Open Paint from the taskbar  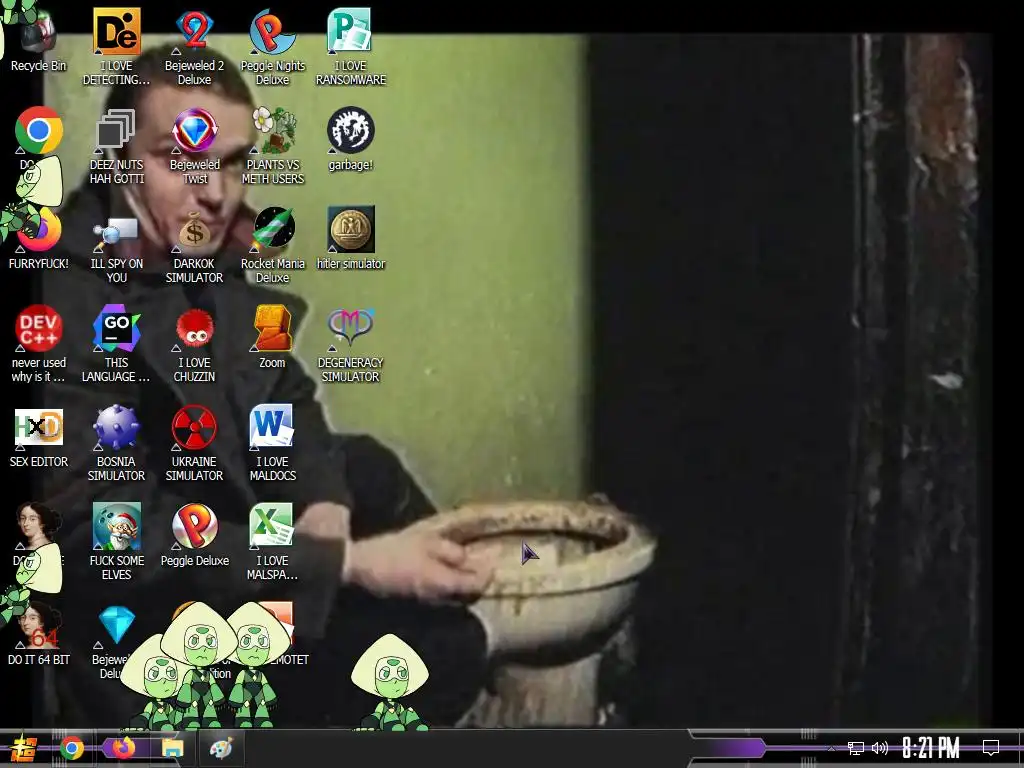pyautogui.click(x=221, y=748)
